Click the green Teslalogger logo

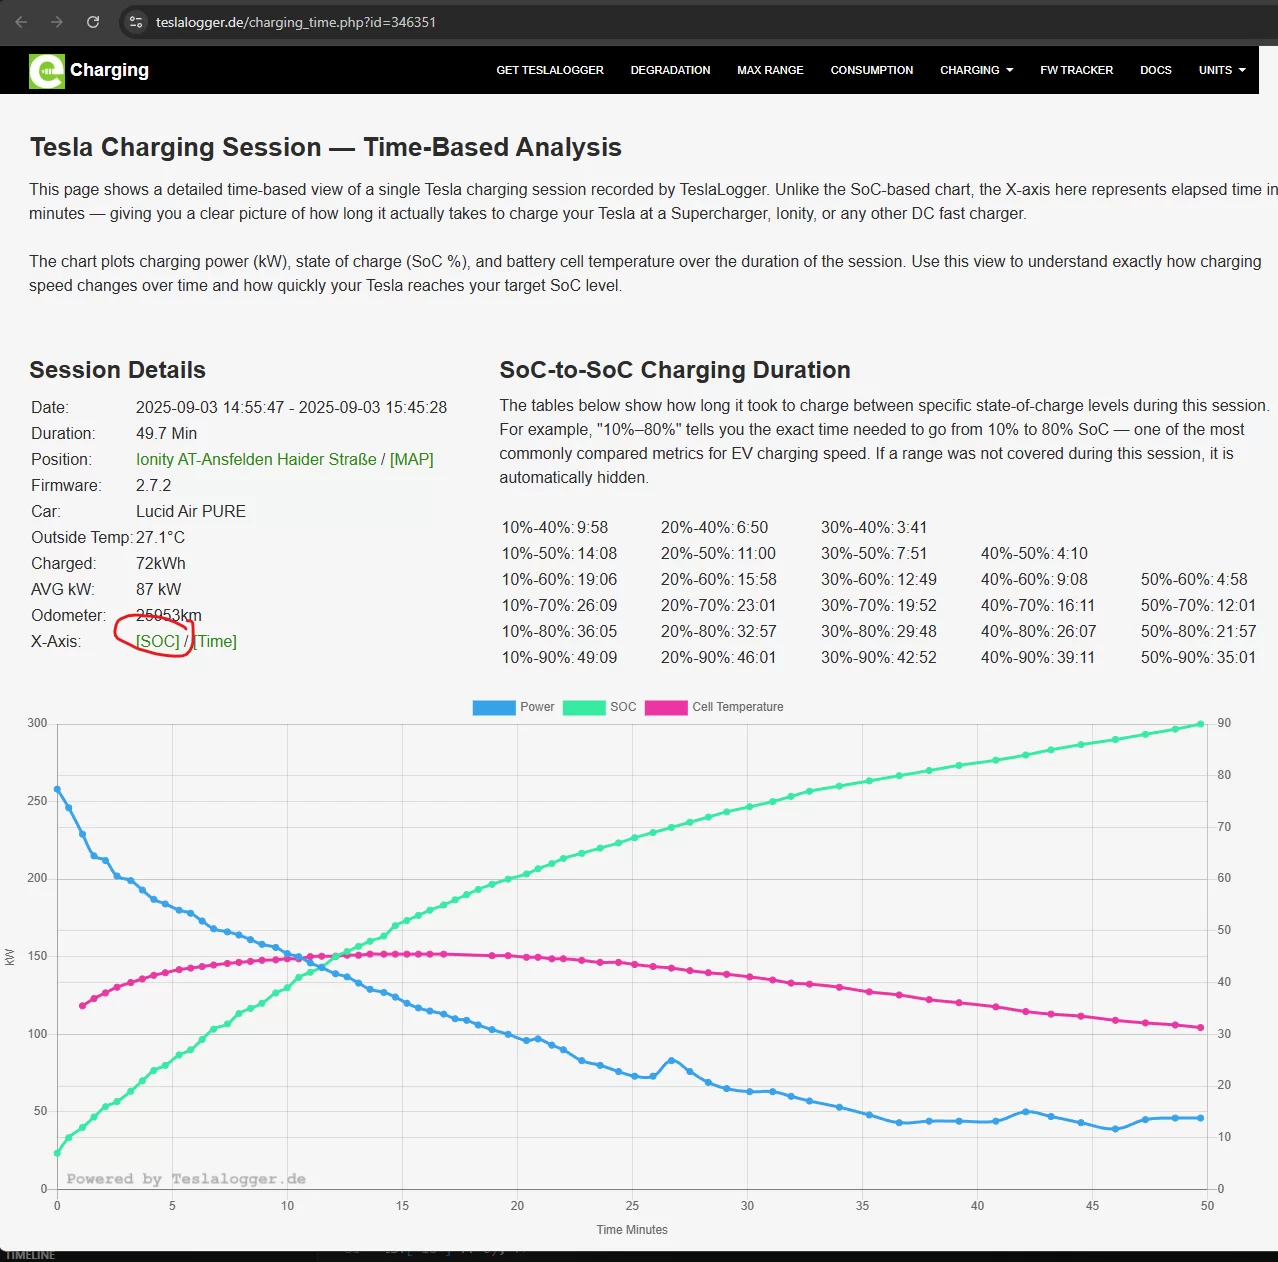pos(47,71)
